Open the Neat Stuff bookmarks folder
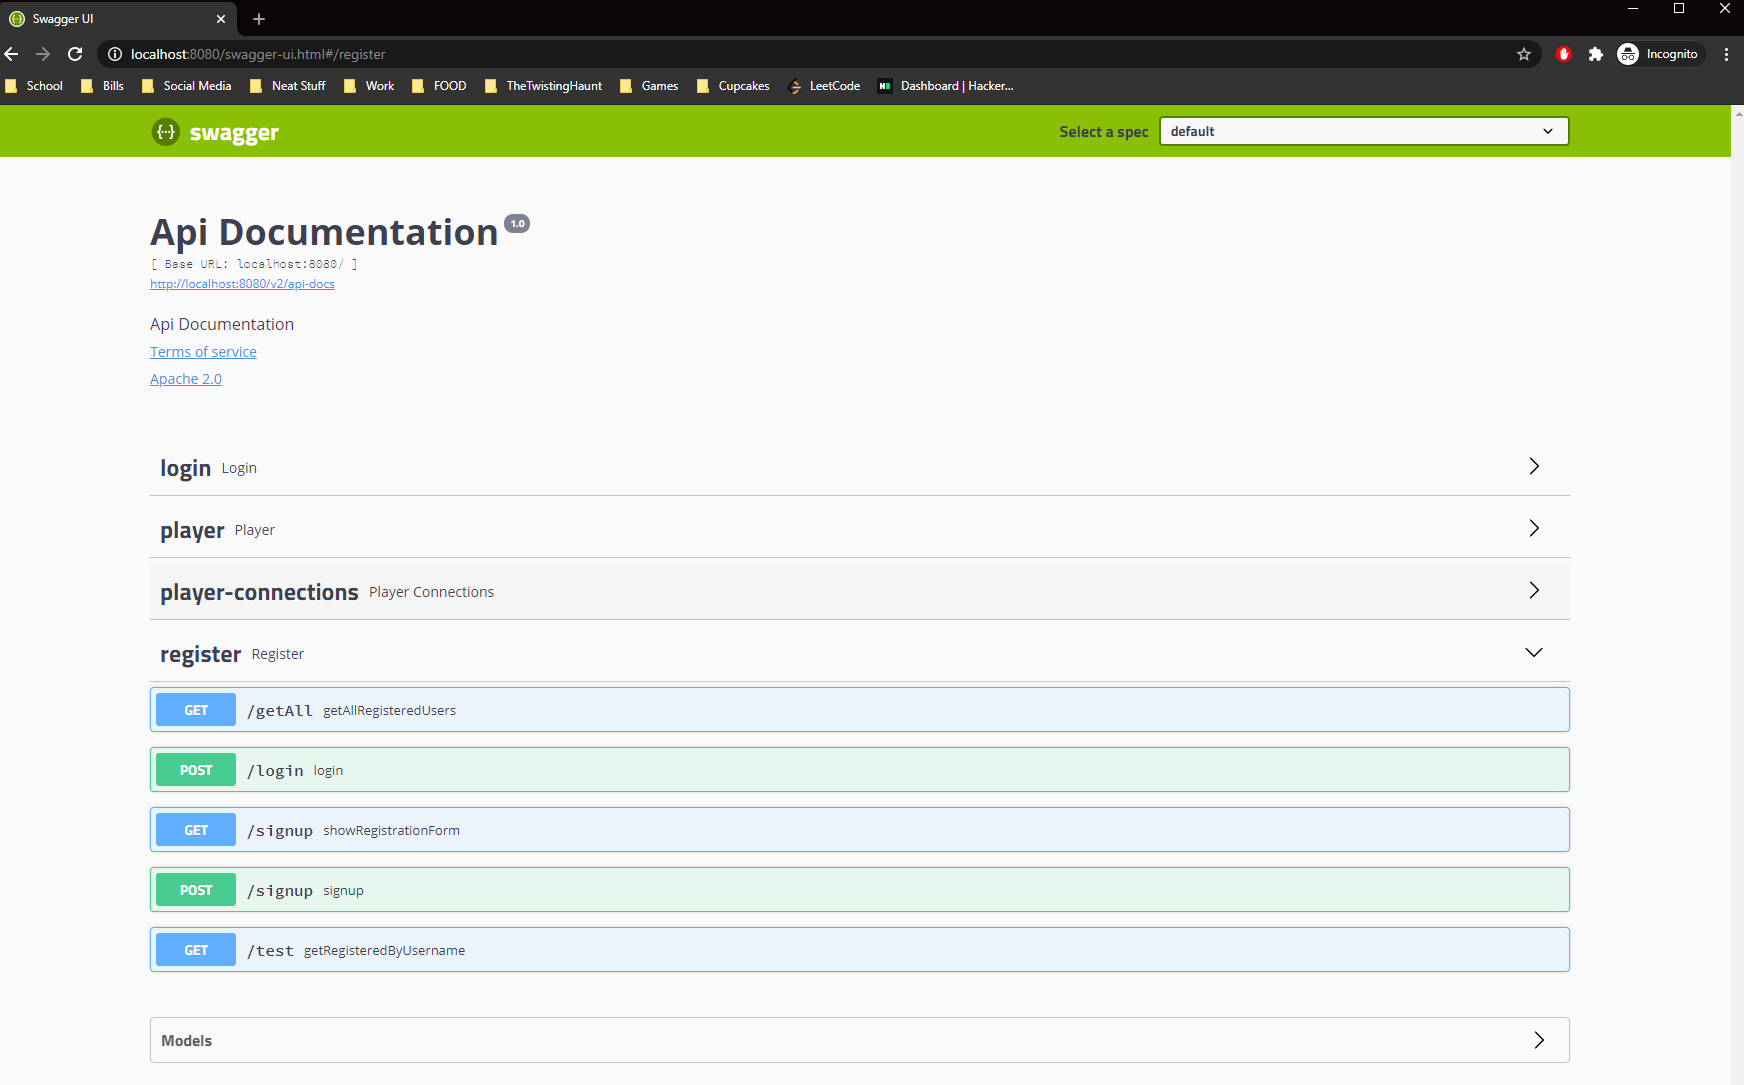Screen dimensions: 1744x1085 click(288, 86)
